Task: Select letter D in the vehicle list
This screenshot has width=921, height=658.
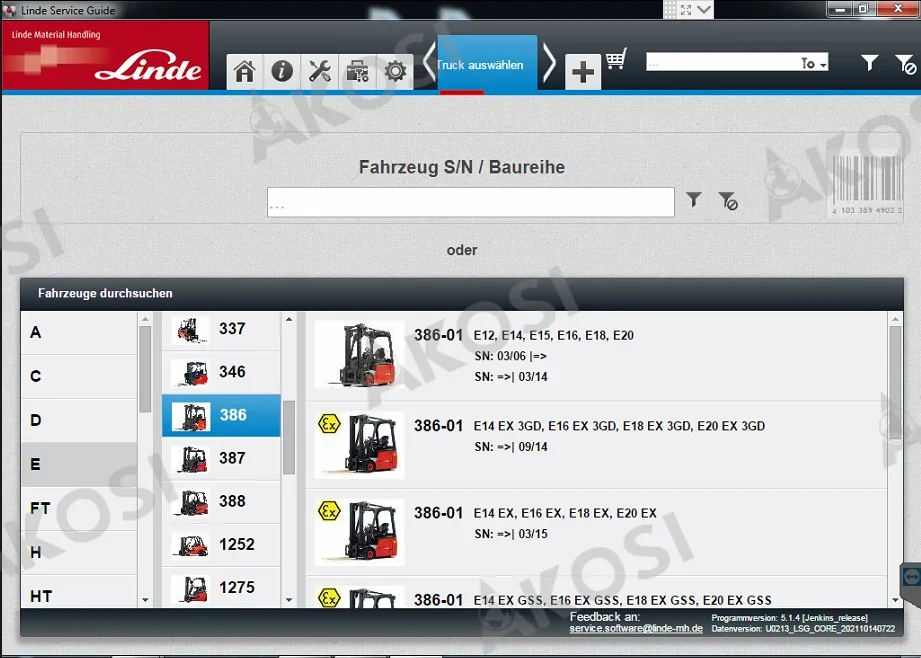Action: pos(79,421)
